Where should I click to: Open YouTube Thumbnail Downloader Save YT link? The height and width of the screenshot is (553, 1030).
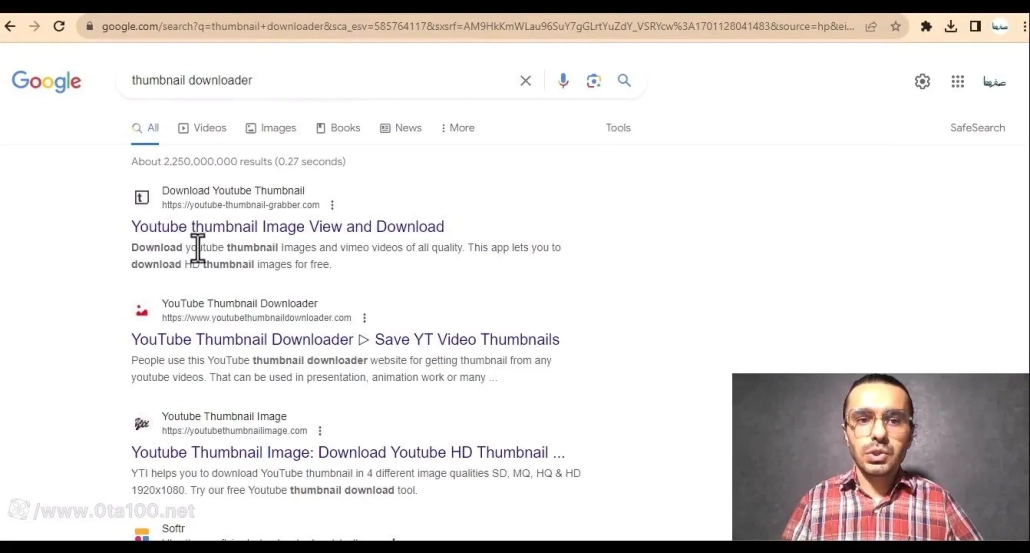click(346, 340)
